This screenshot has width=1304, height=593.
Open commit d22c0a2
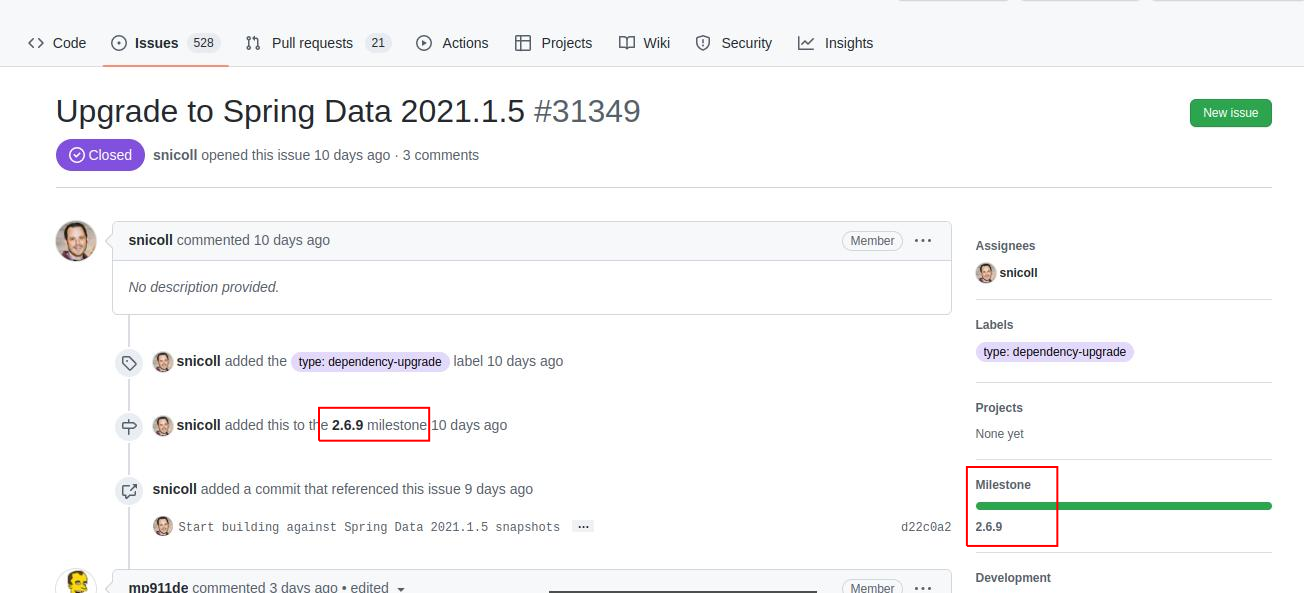[x=928, y=526]
